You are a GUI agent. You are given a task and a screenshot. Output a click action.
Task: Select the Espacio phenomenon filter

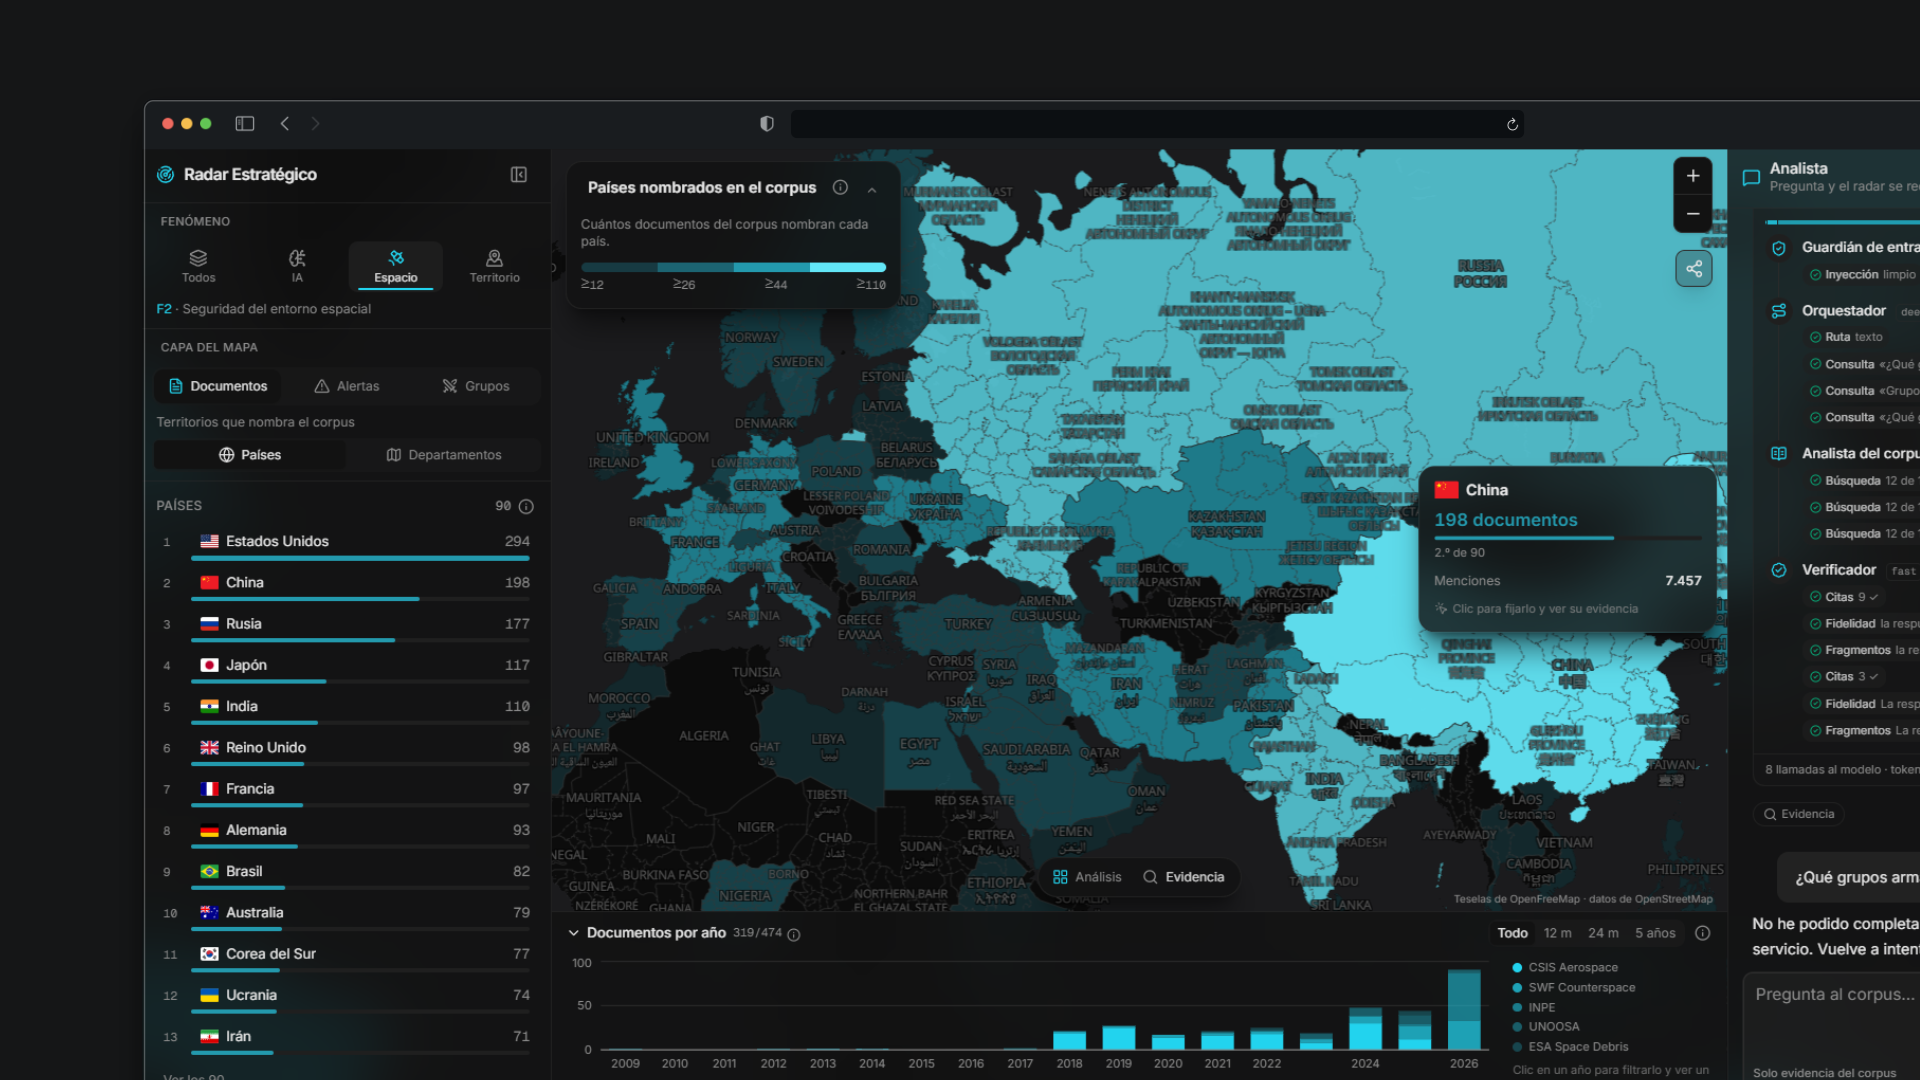click(x=396, y=266)
